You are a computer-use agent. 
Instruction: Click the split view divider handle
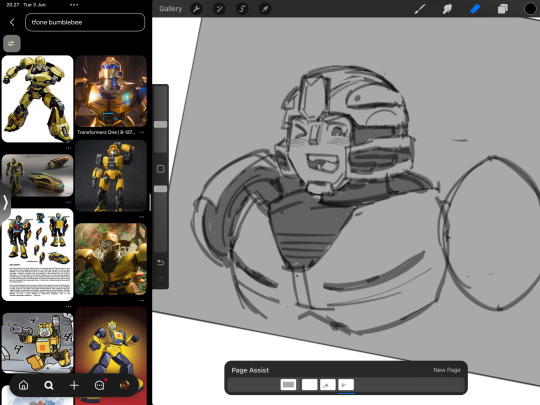pos(150,202)
